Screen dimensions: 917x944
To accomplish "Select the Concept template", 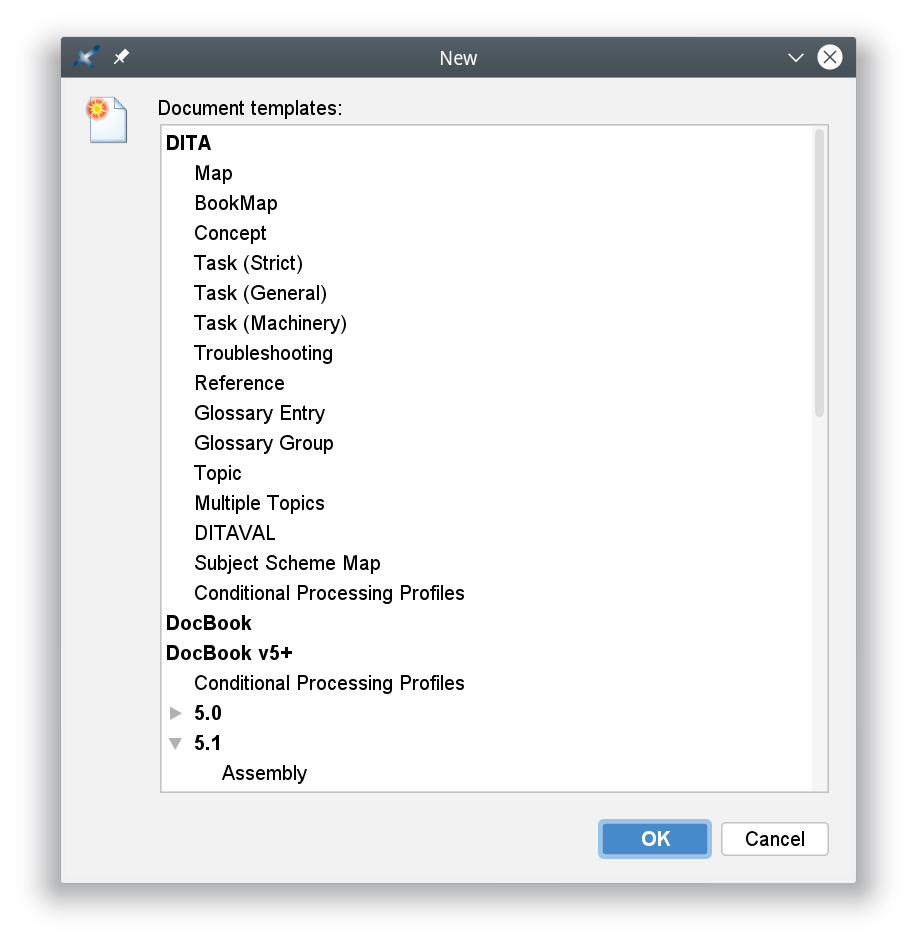I will [x=230, y=233].
